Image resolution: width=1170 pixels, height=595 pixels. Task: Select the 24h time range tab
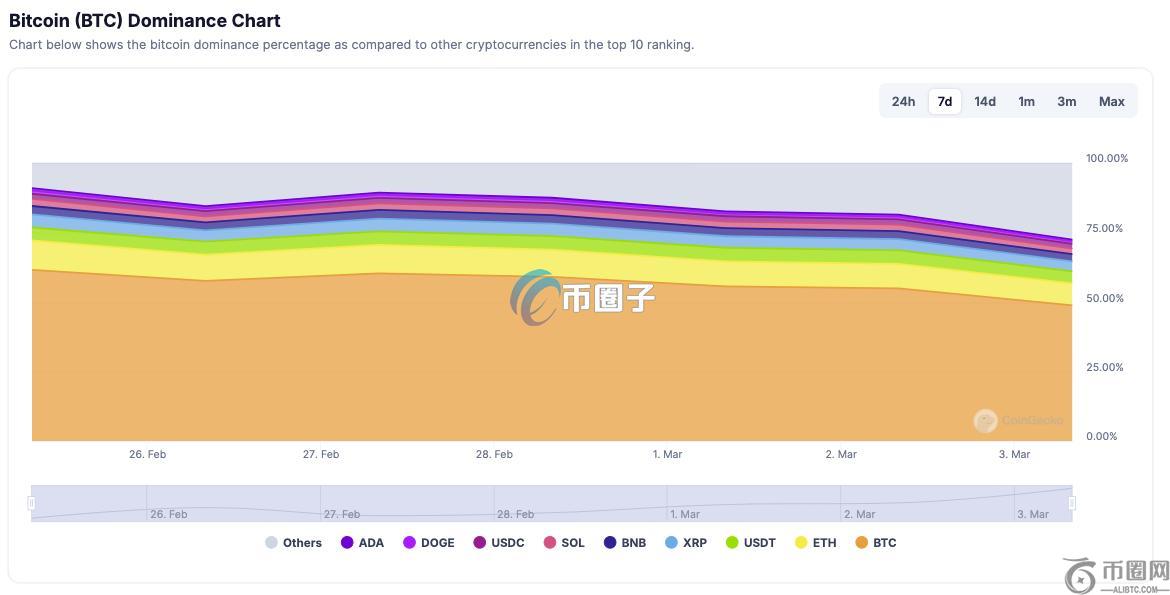click(x=903, y=101)
